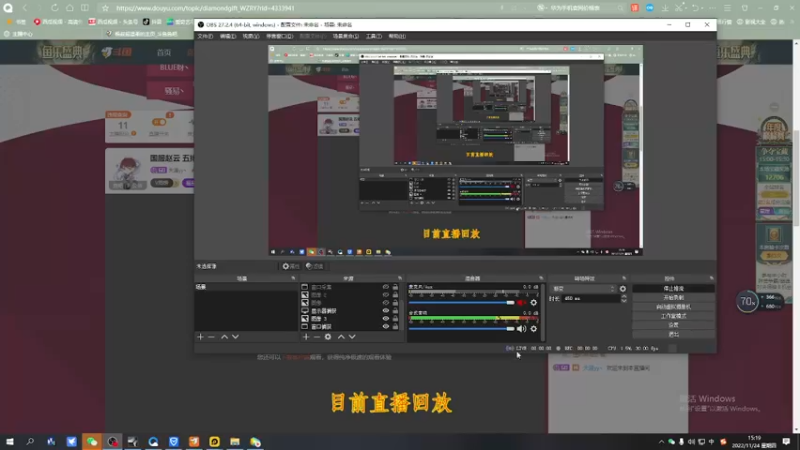The height and width of the screenshot is (450, 800).
Task: Move the selected source up
Action: [341, 337]
